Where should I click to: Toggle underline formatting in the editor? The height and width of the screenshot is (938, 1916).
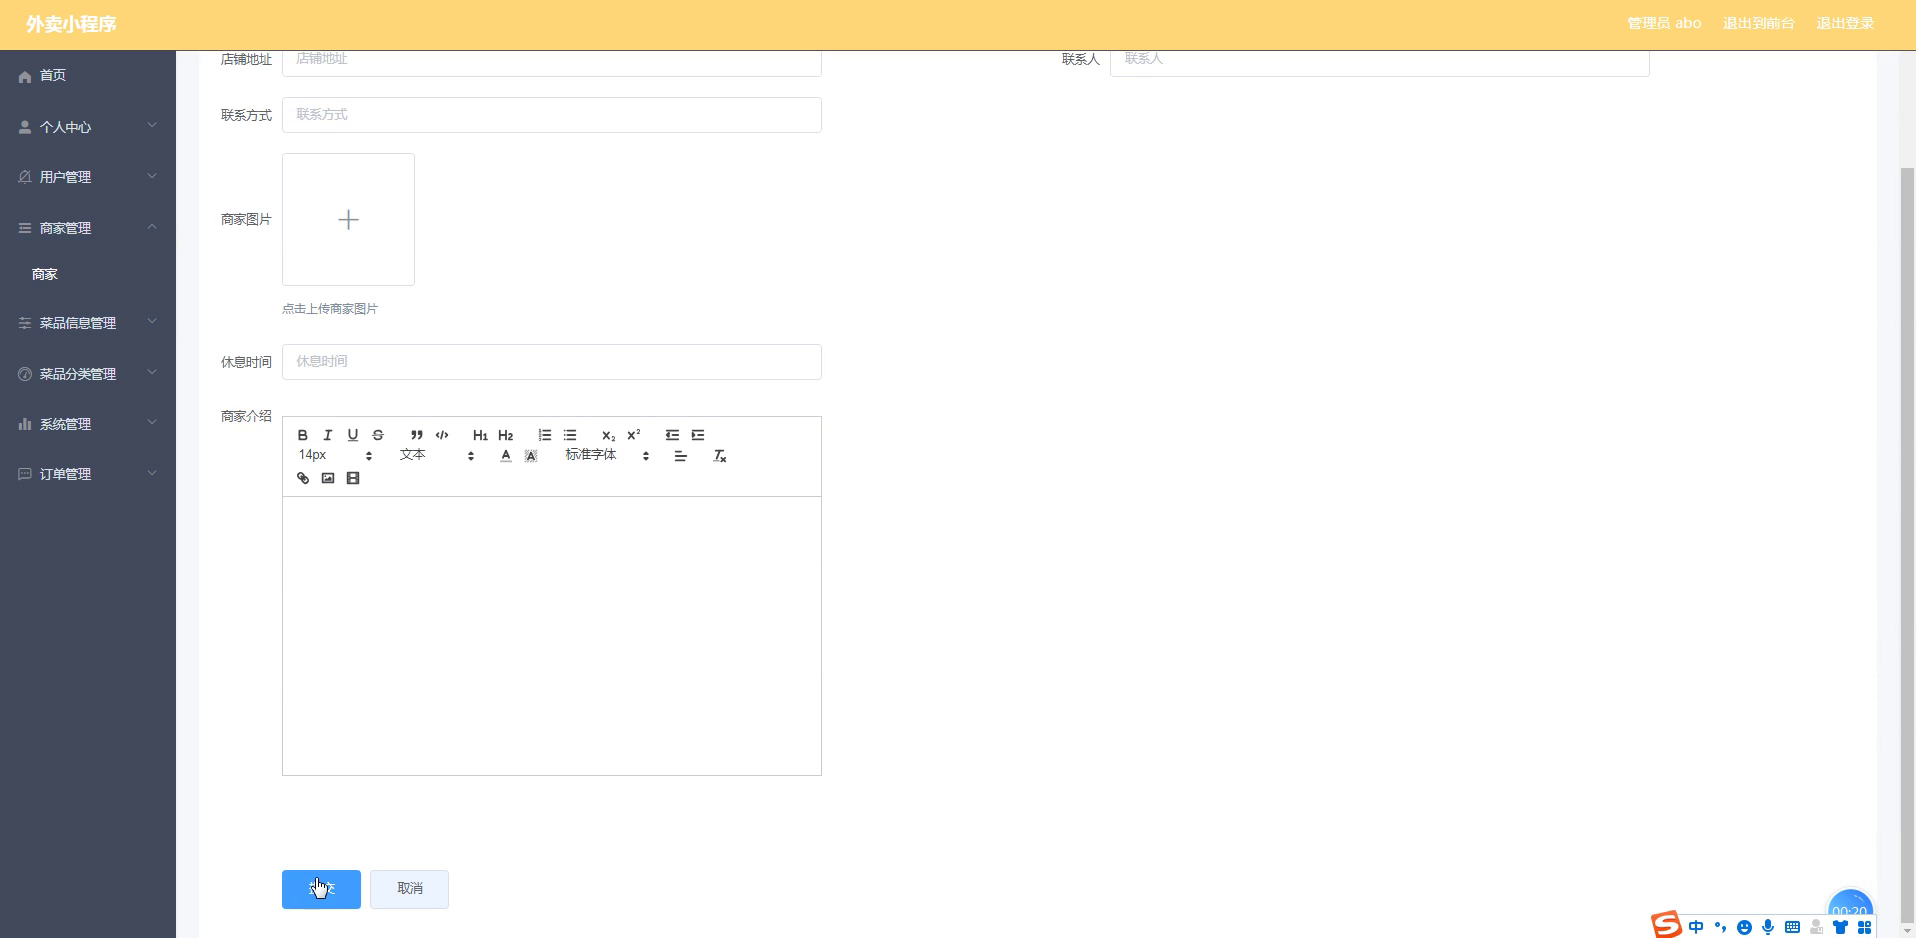[x=352, y=435]
